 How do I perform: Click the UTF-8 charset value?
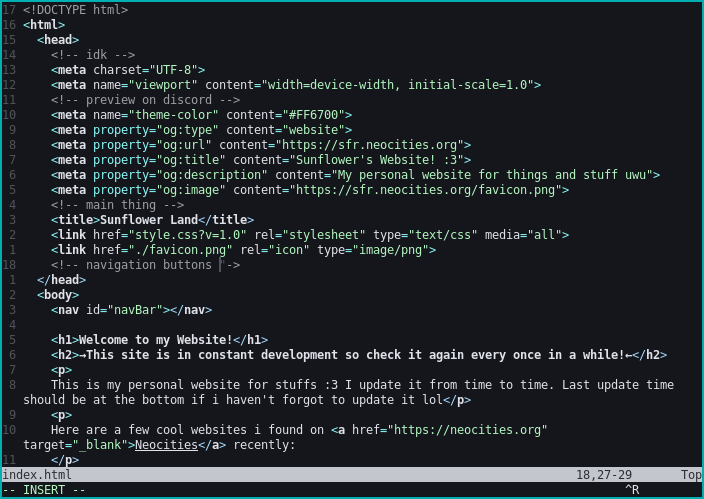point(177,70)
